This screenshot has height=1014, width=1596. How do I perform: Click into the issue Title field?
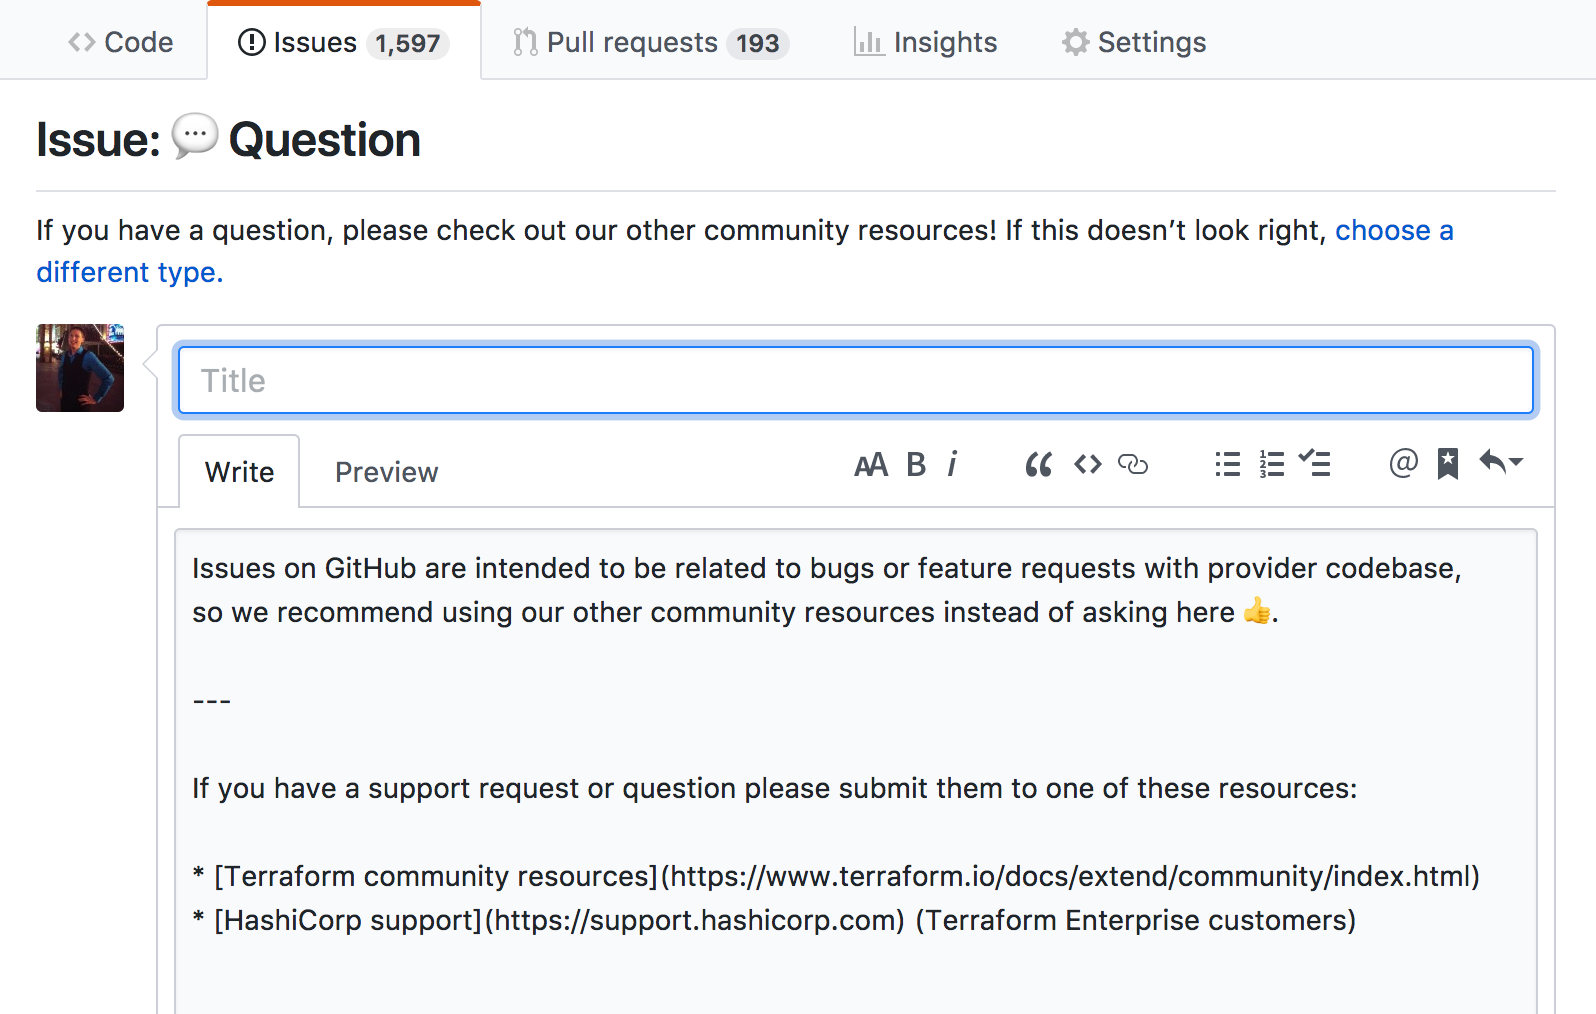(855, 380)
